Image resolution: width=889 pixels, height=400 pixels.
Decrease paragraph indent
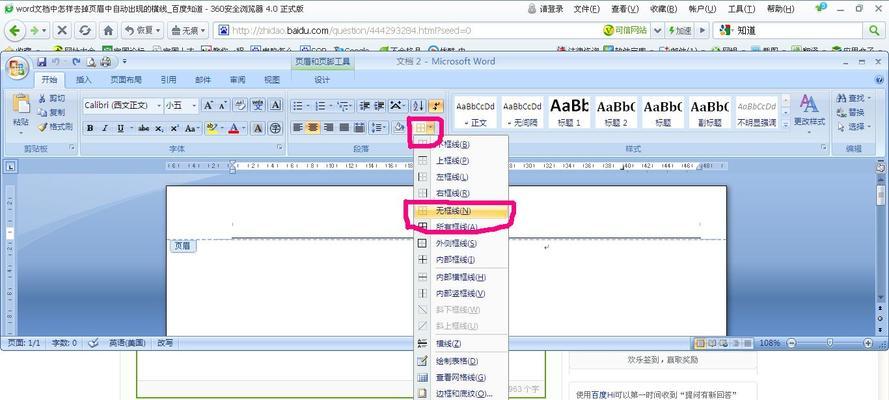tap(365, 105)
